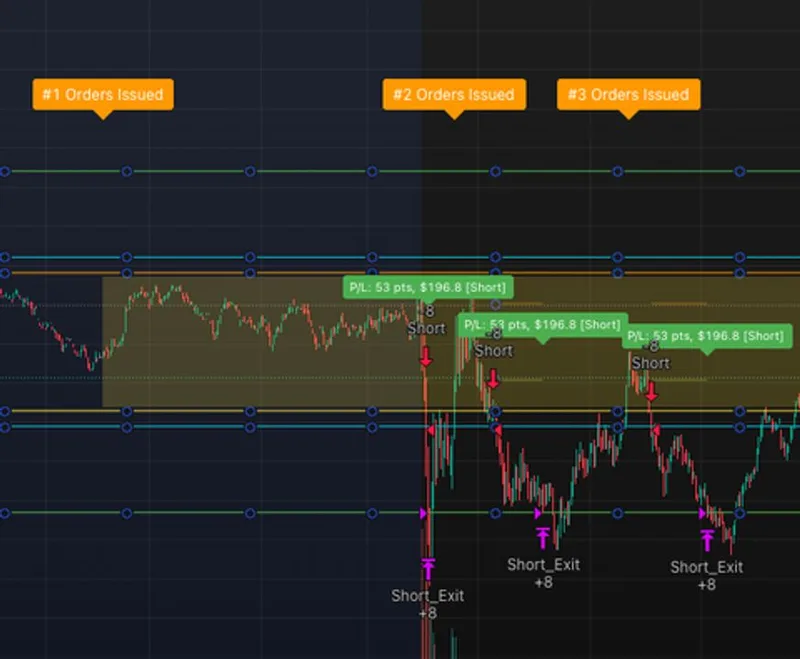Click the leftmost Short_Exit +8 text
The height and width of the screenshot is (659, 800).
coord(428,604)
